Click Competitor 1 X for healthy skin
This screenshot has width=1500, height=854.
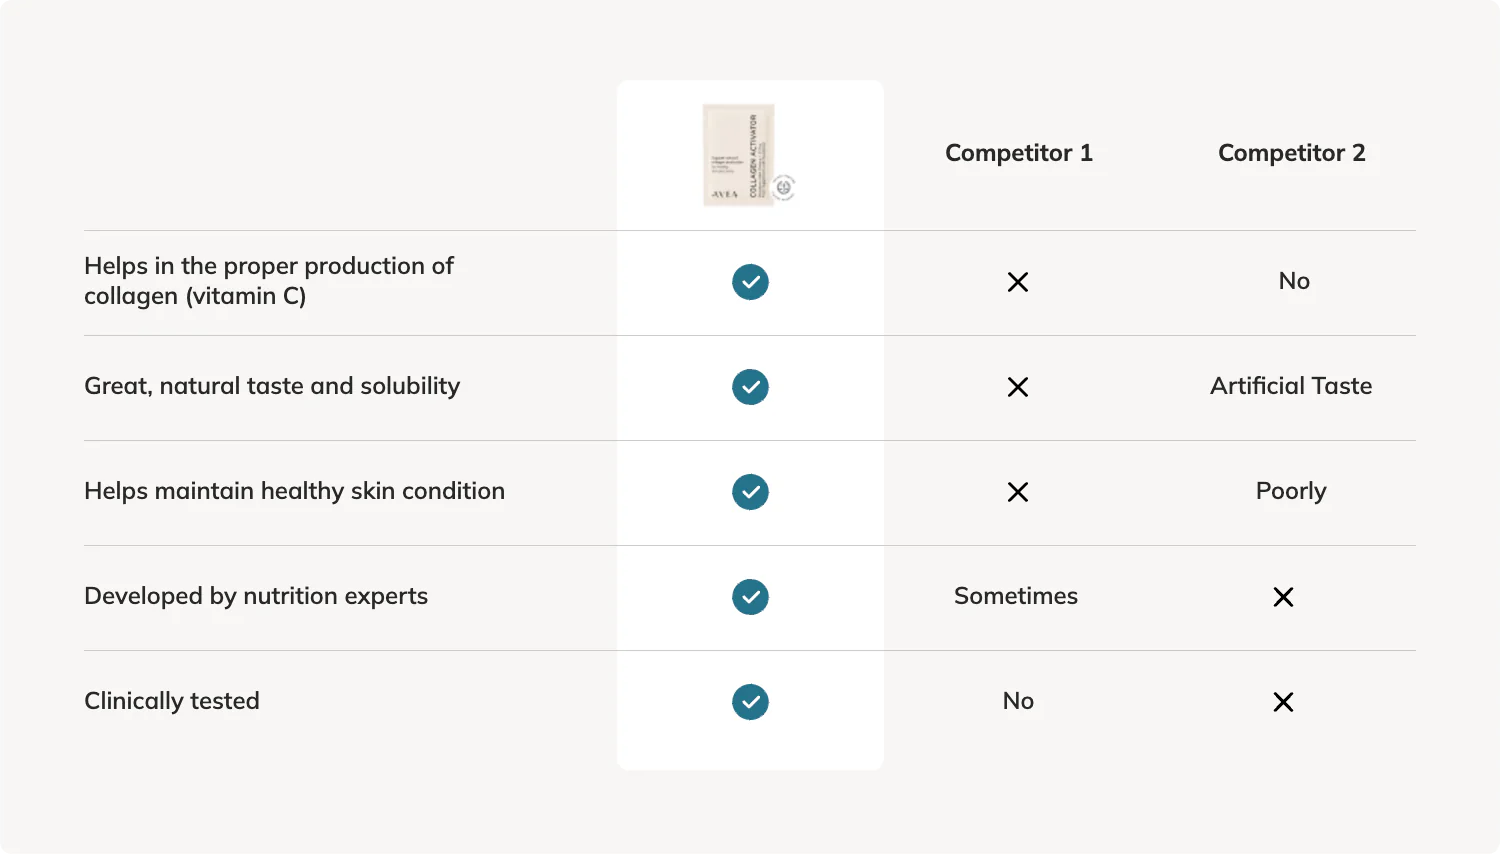[1018, 492]
